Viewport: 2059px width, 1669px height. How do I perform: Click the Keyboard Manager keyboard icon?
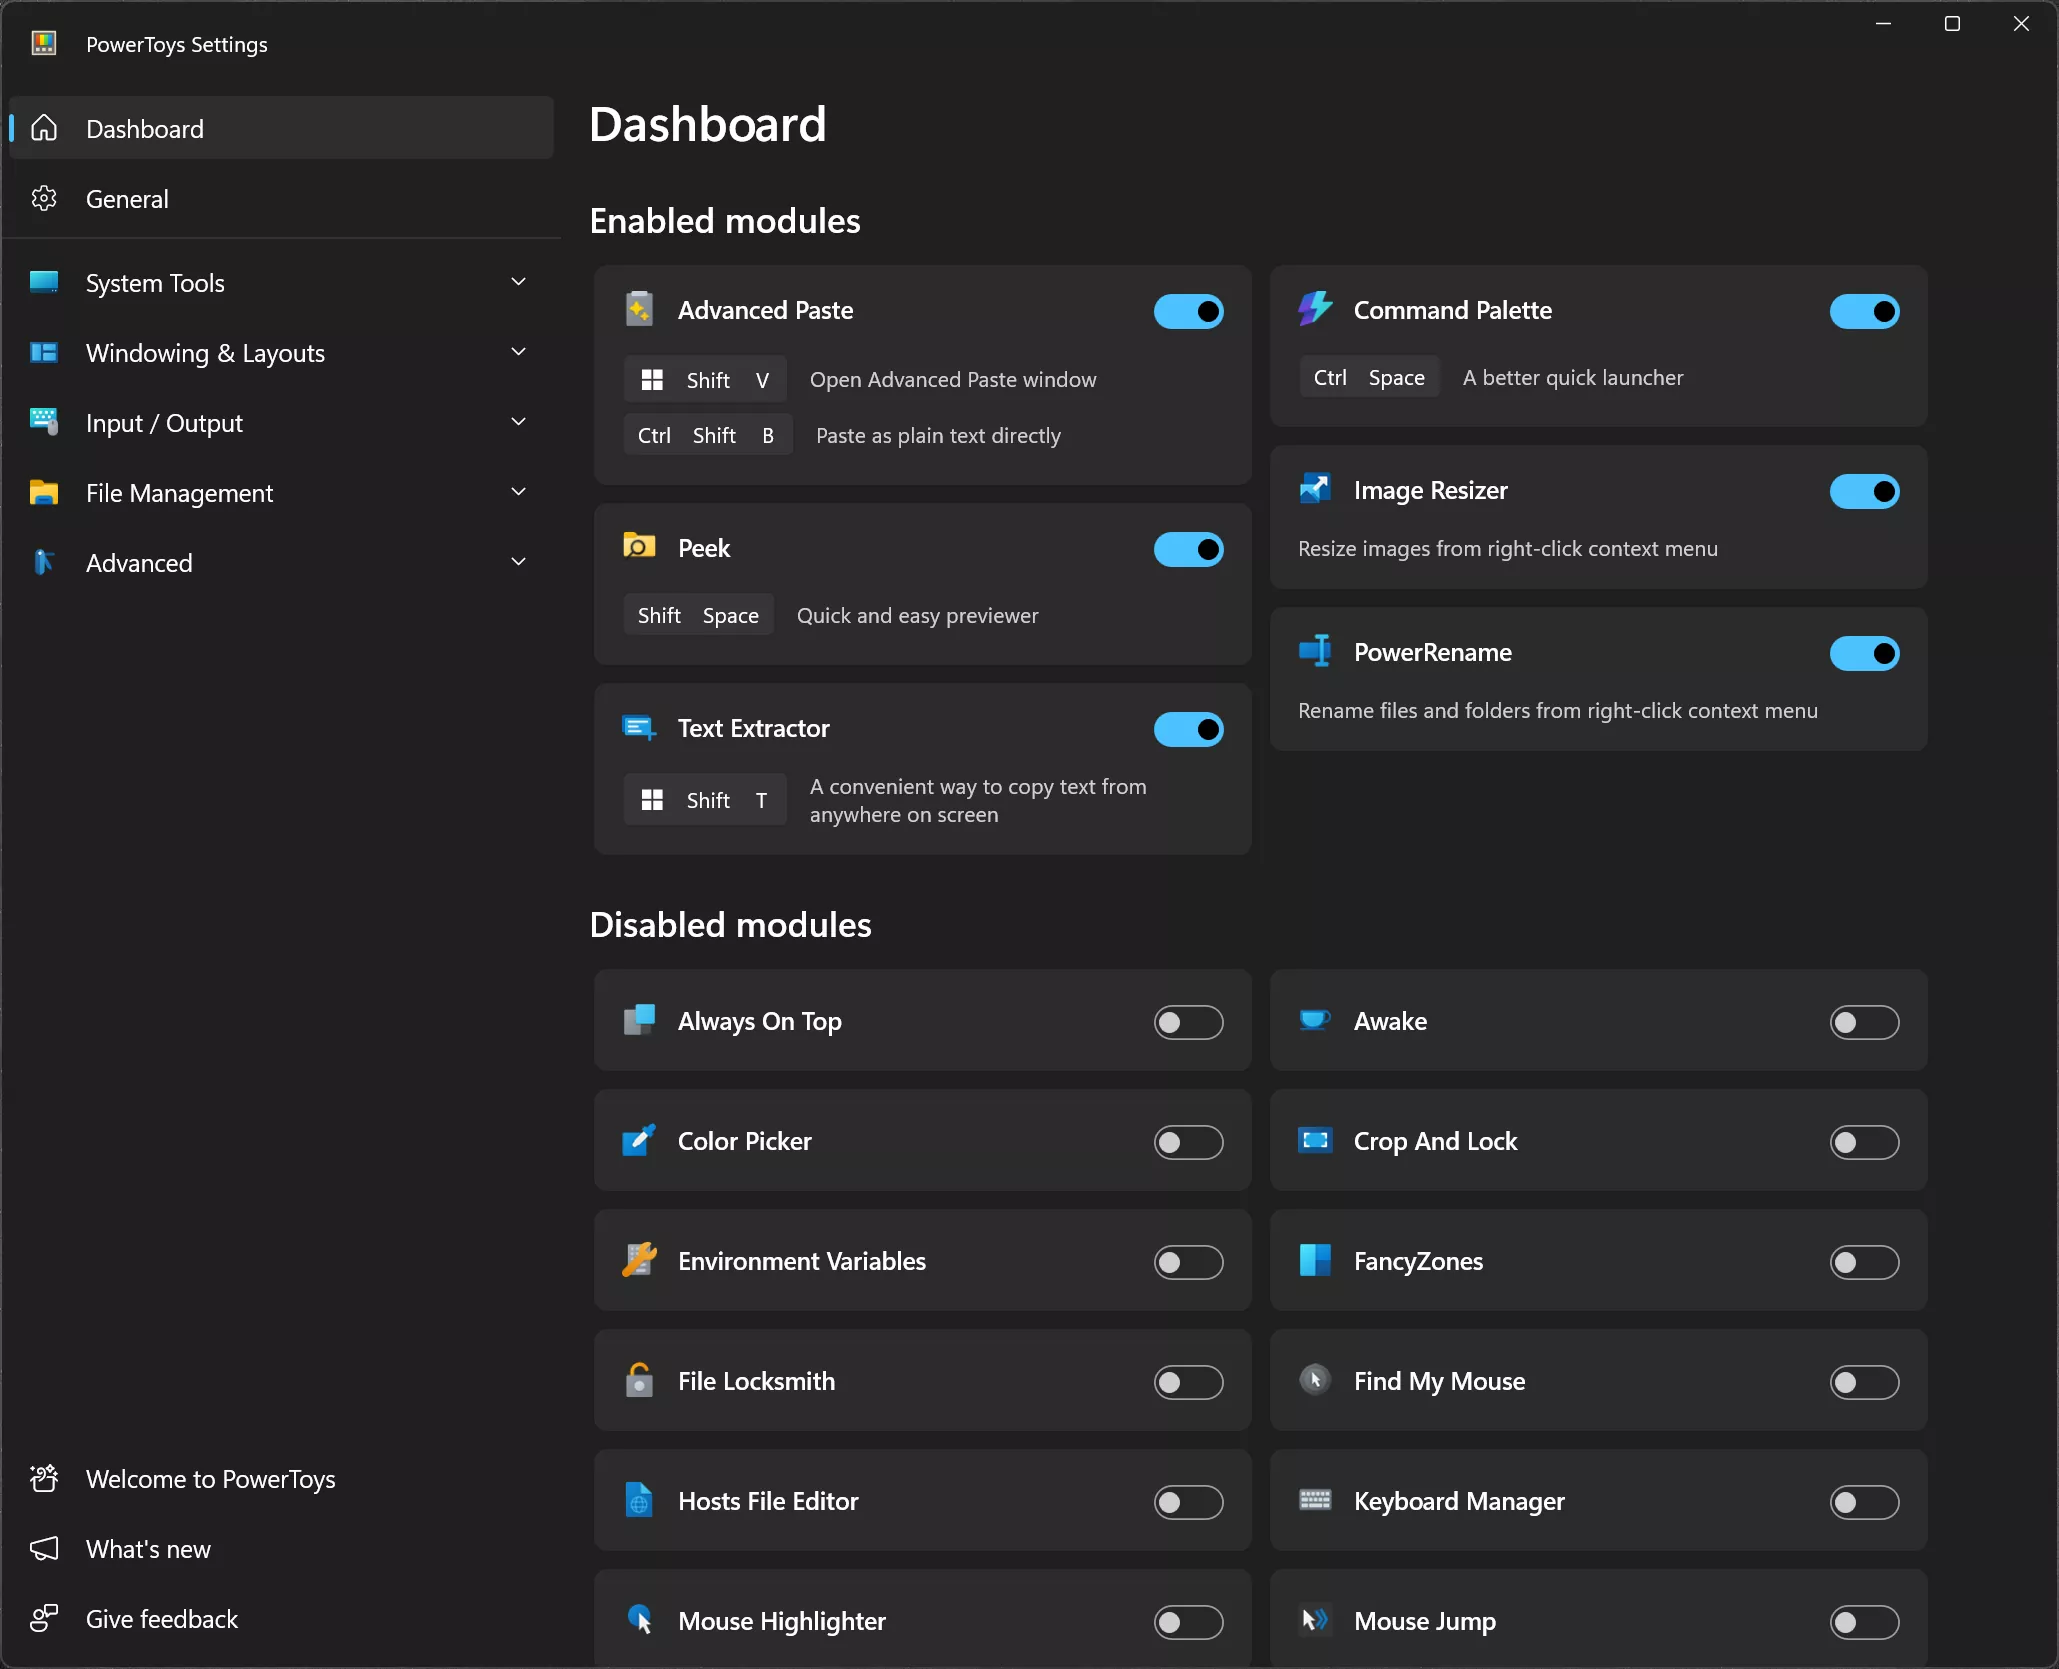[x=1315, y=1500]
